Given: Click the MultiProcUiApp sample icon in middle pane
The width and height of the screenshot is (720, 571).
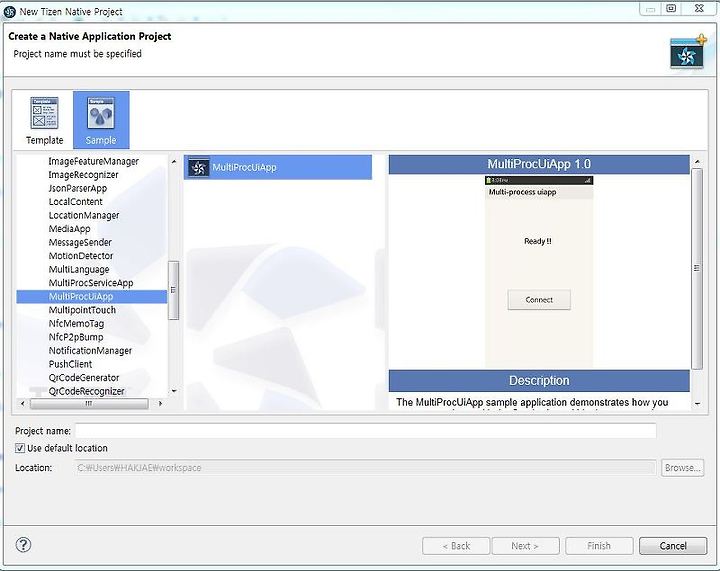Looking at the screenshot, I should (x=199, y=168).
